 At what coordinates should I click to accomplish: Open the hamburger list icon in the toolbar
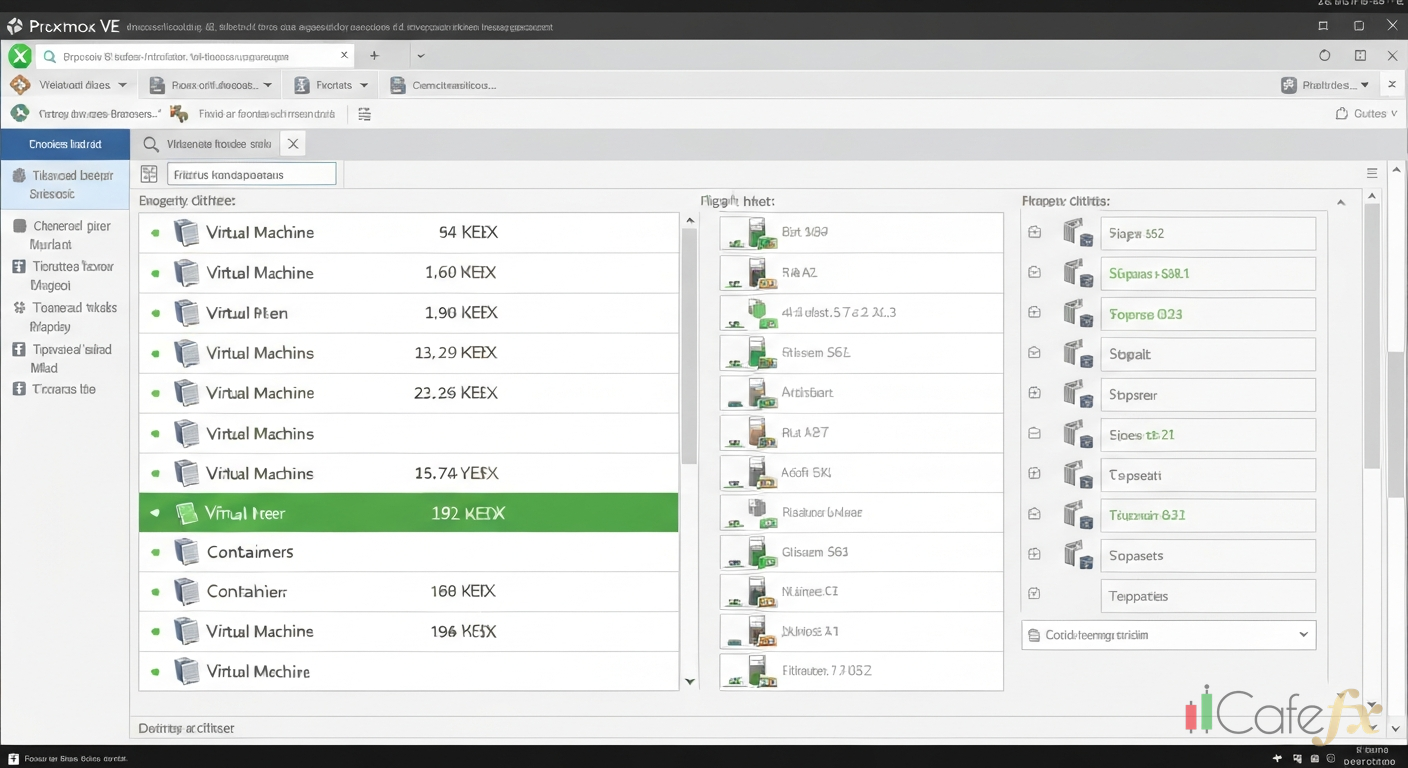pyautogui.click(x=364, y=114)
